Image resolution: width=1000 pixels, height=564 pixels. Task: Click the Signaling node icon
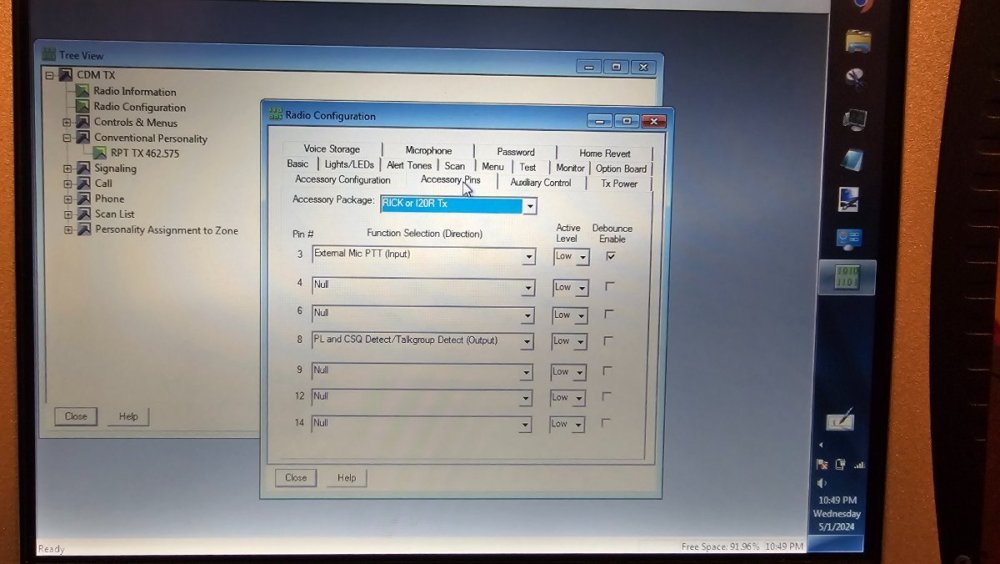[x=83, y=168]
